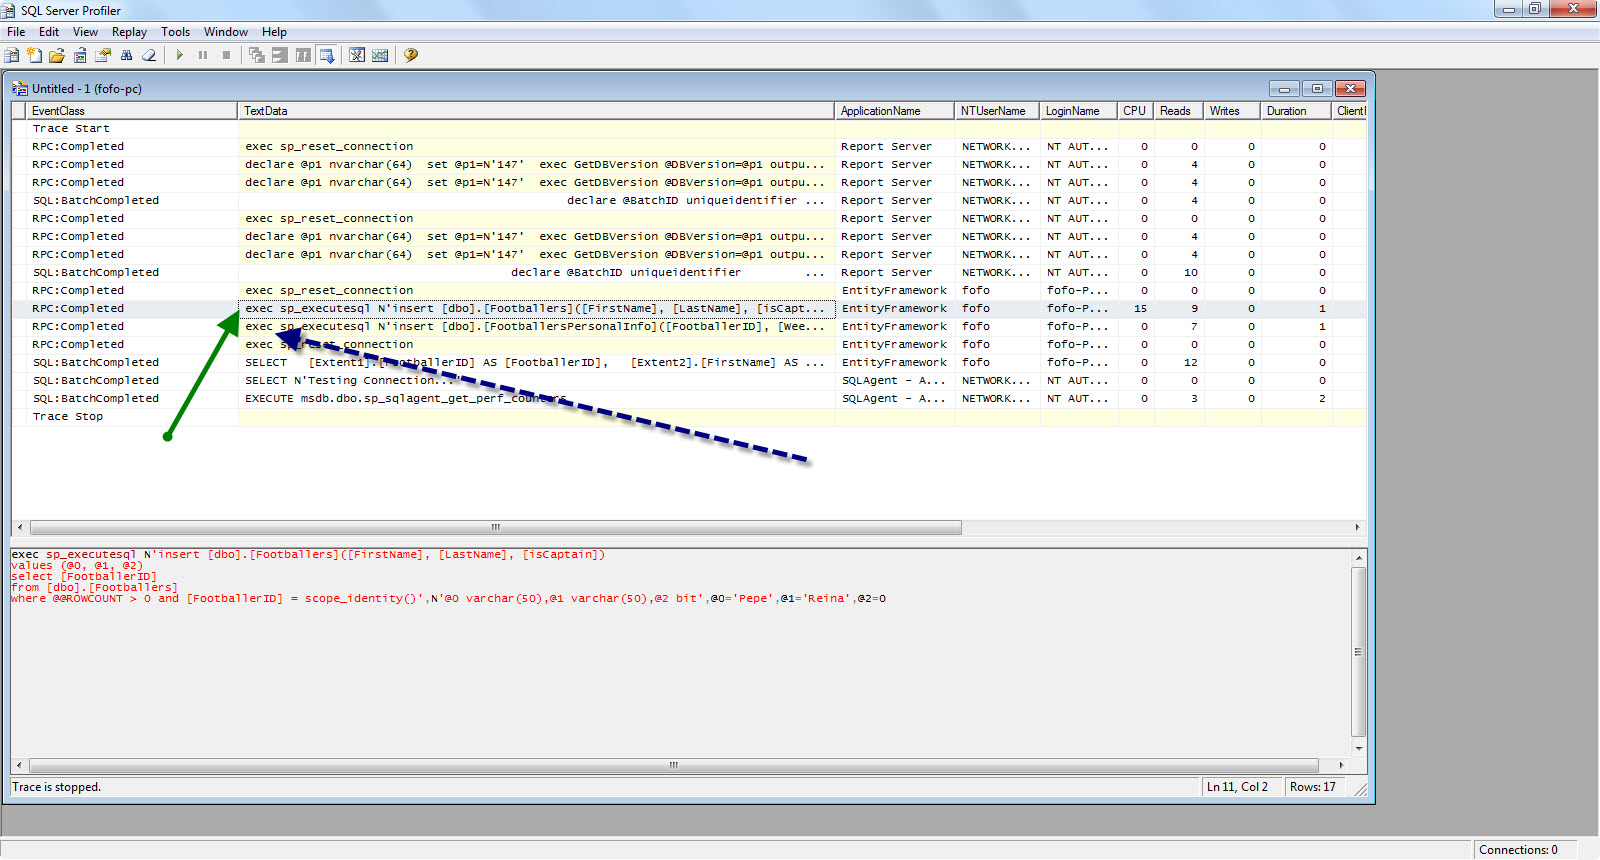Open the File menu

(16, 32)
